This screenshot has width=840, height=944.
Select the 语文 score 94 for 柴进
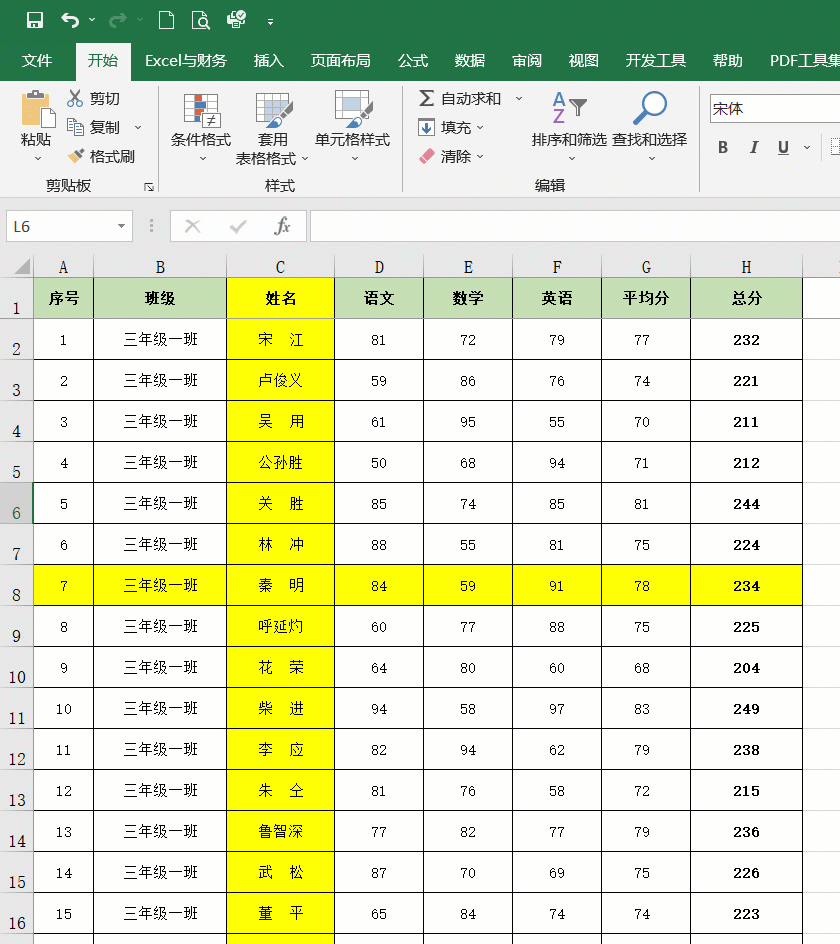pyautogui.click(x=379, y=709)
